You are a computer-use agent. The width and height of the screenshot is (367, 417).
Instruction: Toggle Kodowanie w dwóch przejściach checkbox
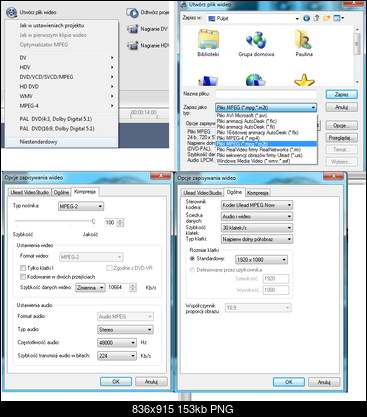point(23,277)
